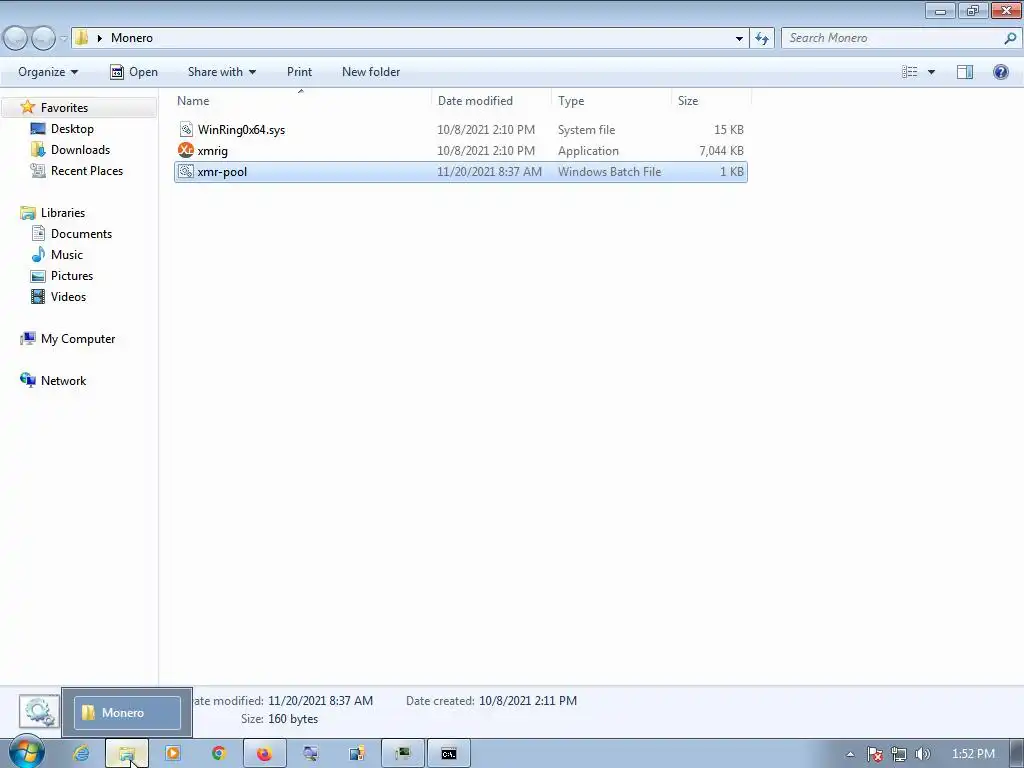Open Firefox from the taskbar
The height and width of the screenshot is (768, 1024).
(264, 754)
